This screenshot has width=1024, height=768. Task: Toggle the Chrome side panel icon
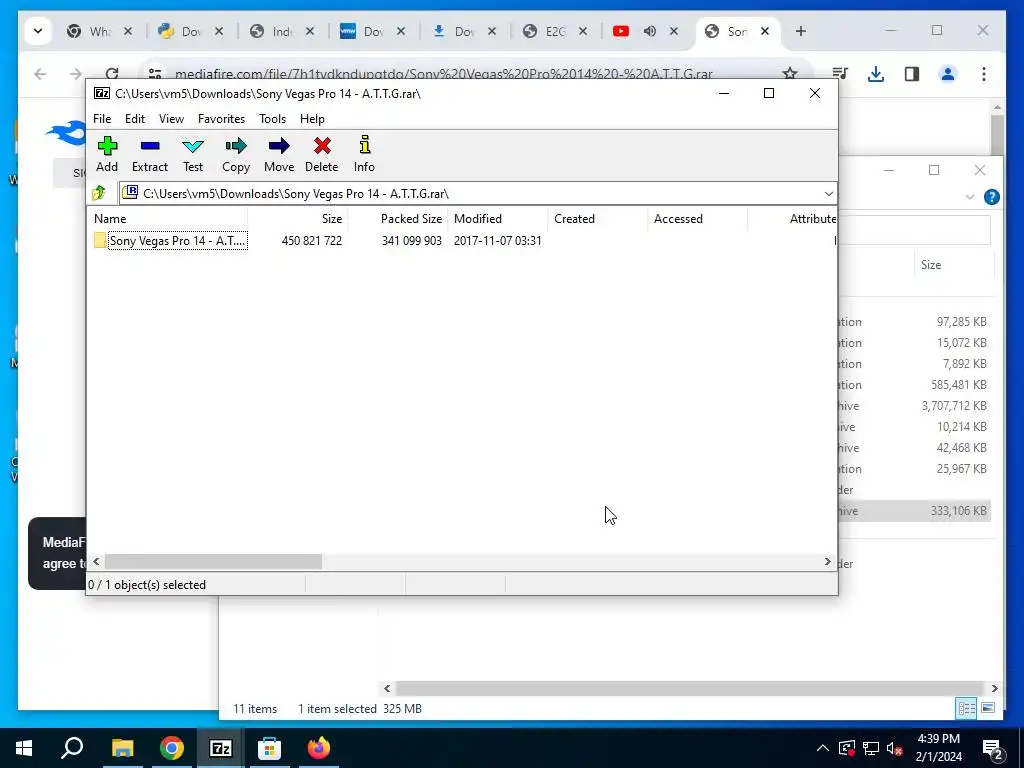912,74
